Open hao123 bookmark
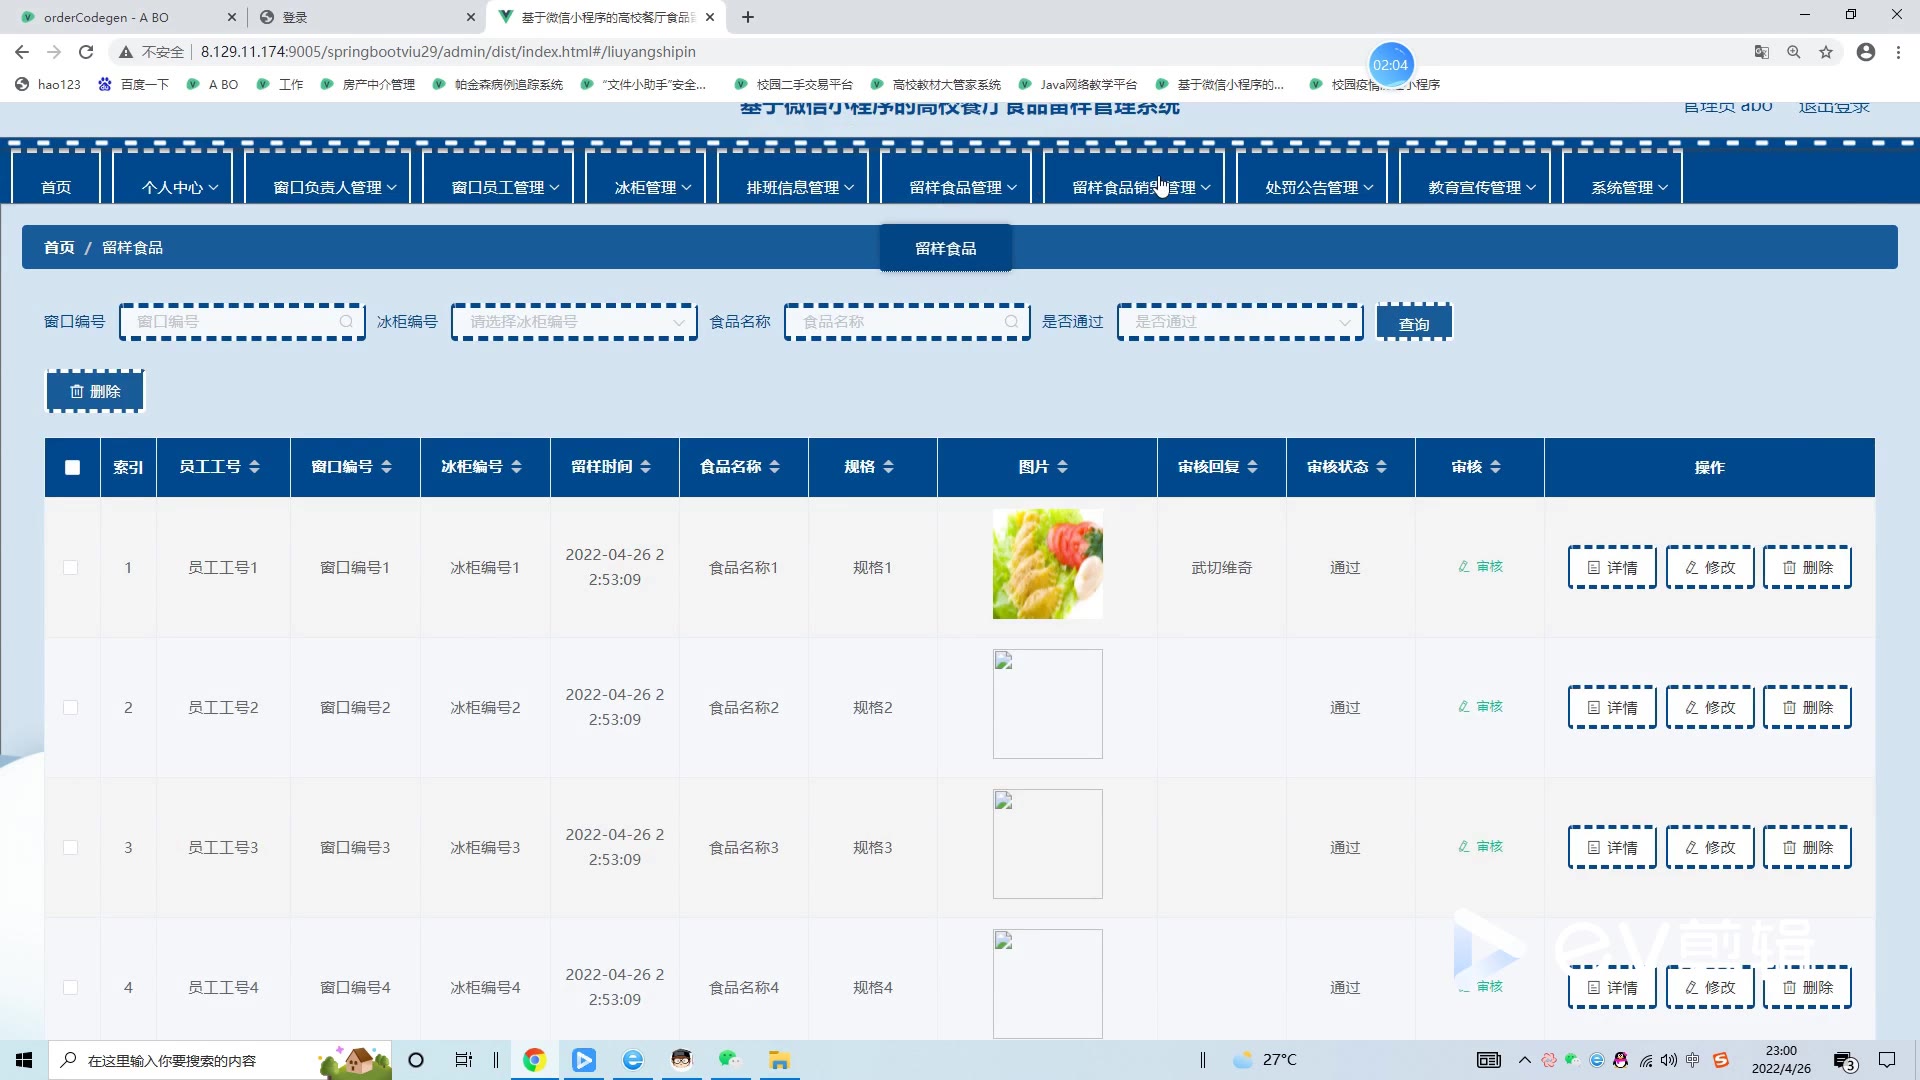This screenshot has width=1920, height=1080. [x=48, y=84]
